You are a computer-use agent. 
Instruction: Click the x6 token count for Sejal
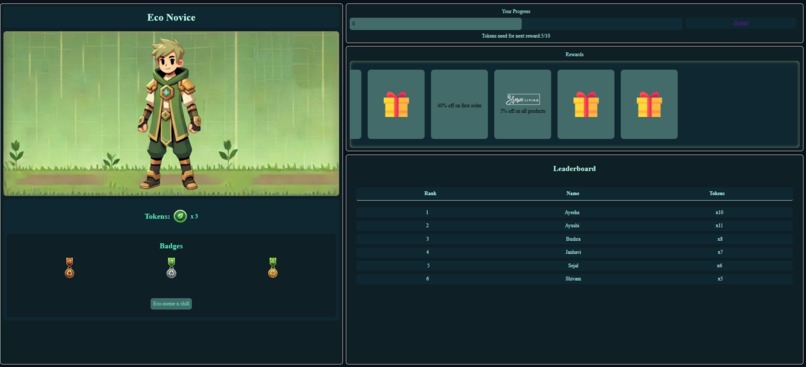[x=720, y=266]
